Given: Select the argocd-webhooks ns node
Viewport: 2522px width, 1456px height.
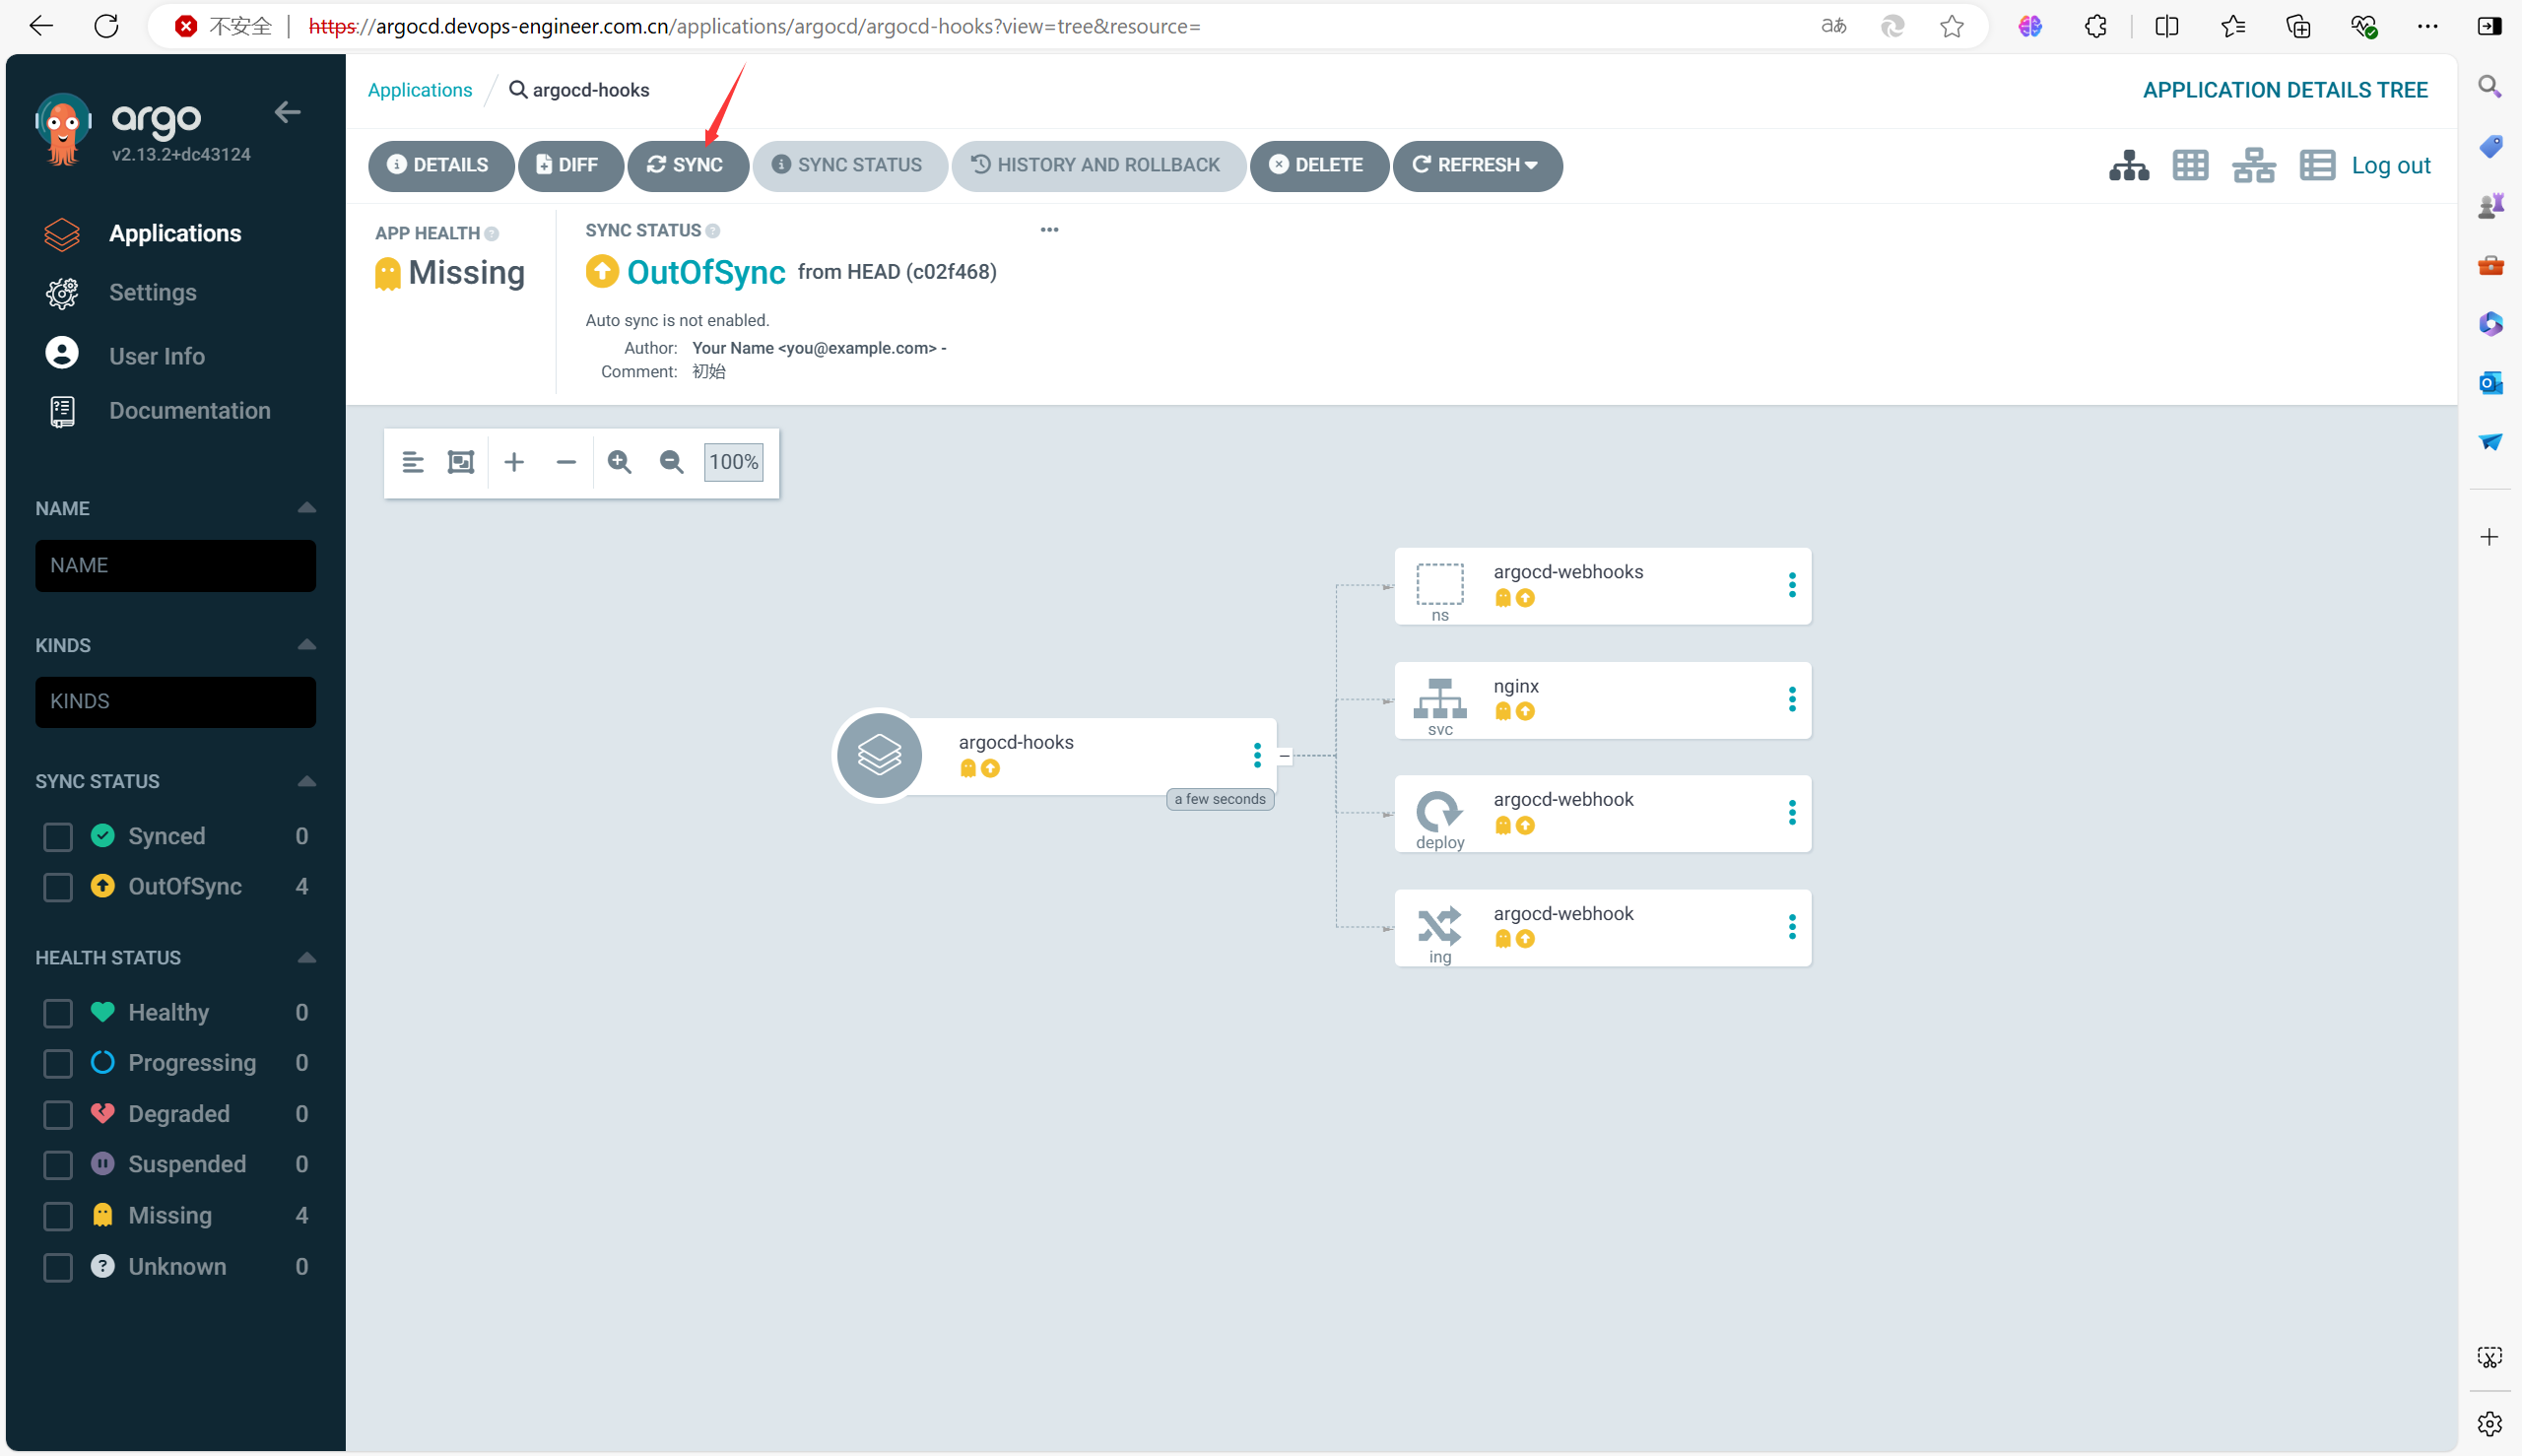Looking at the screenshot, I should 1602,586.
